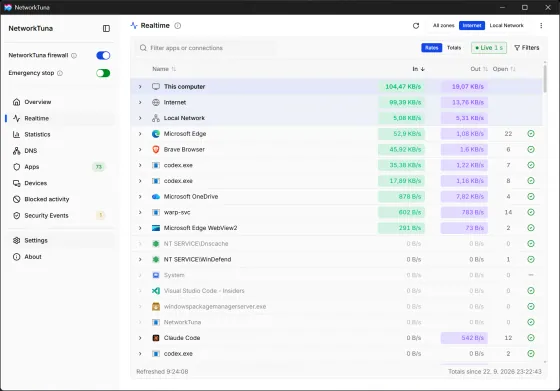
Task: Select the Rates view mode
Action: 431,48
